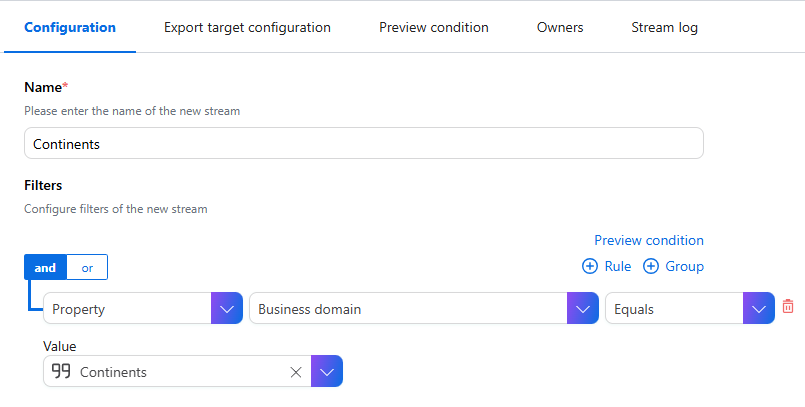Screen dimensions: 805x407
Task: Open the Equals operator dropdown arrow
Action: tap(759, 308)
